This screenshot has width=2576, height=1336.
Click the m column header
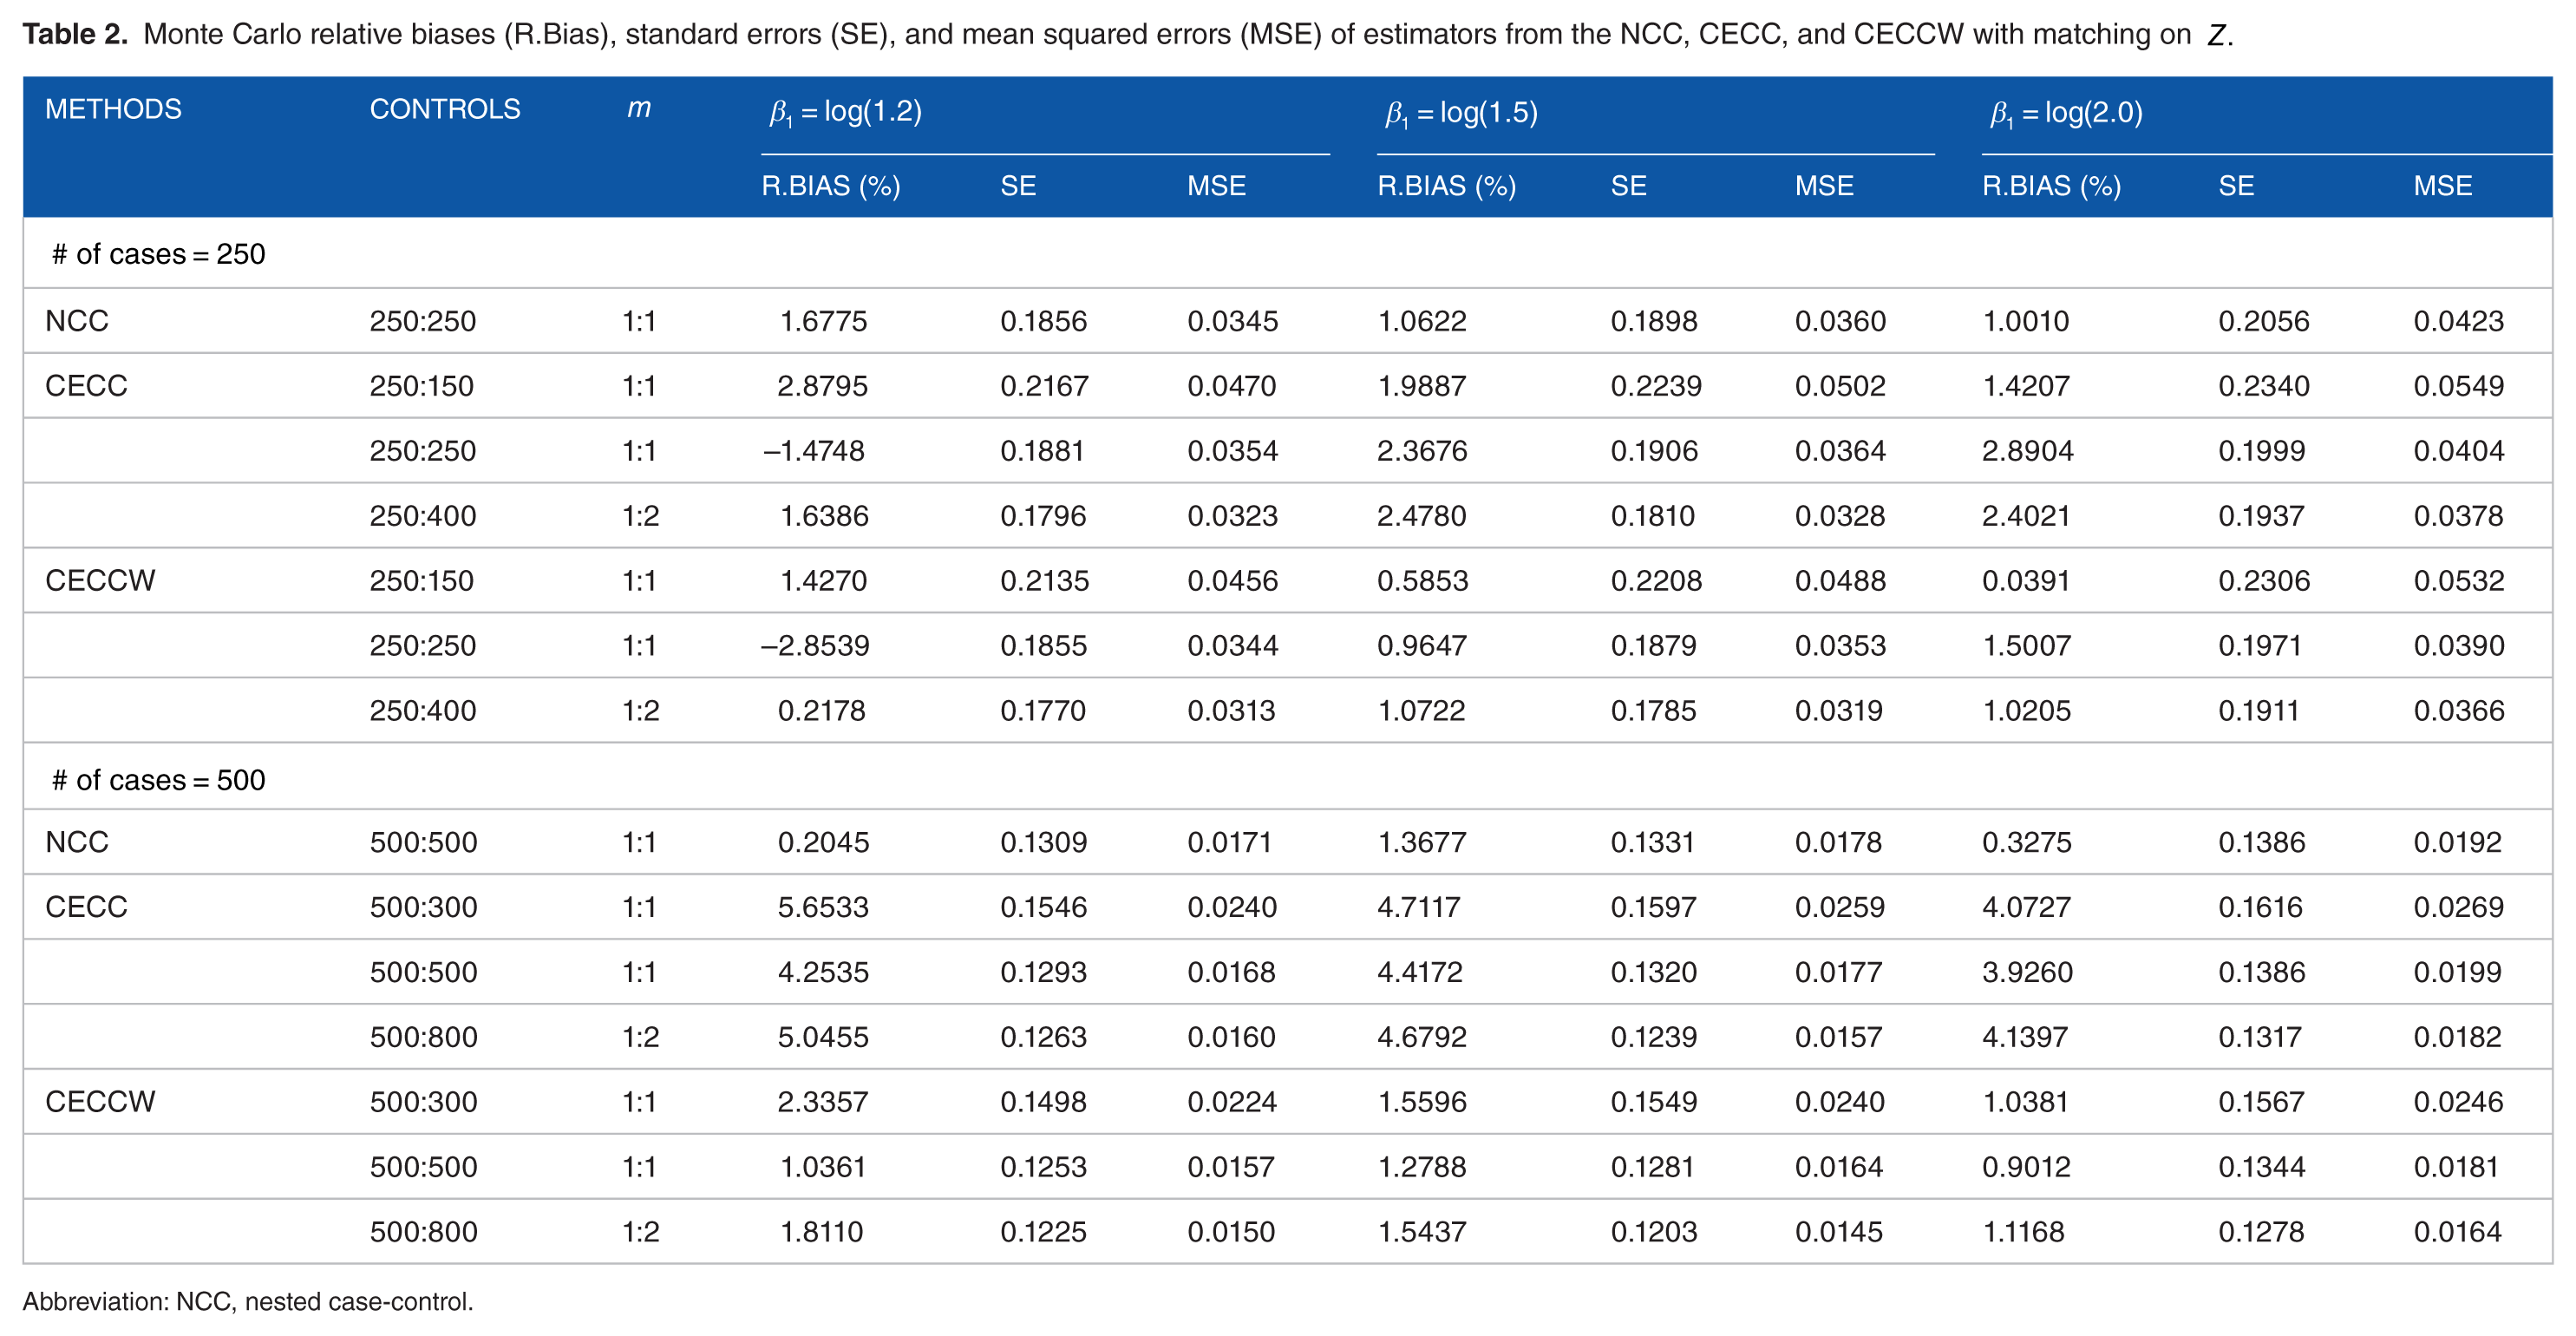(639, 108)
